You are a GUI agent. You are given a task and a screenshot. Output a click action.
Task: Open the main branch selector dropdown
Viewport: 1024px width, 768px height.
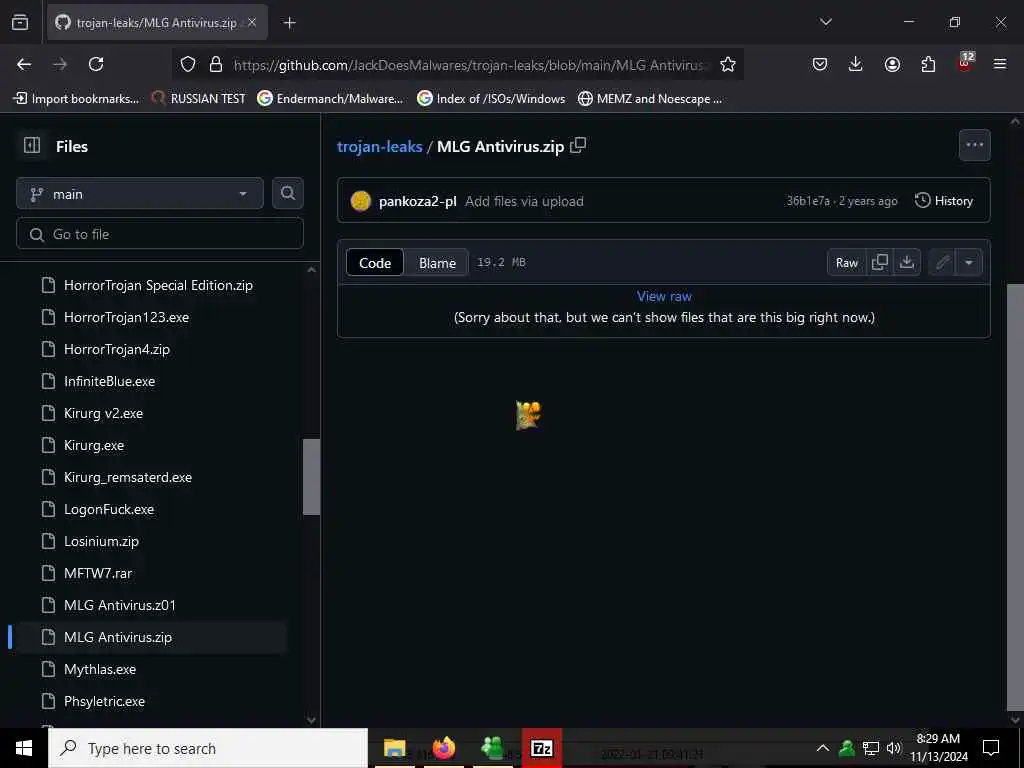coord(140,194)
